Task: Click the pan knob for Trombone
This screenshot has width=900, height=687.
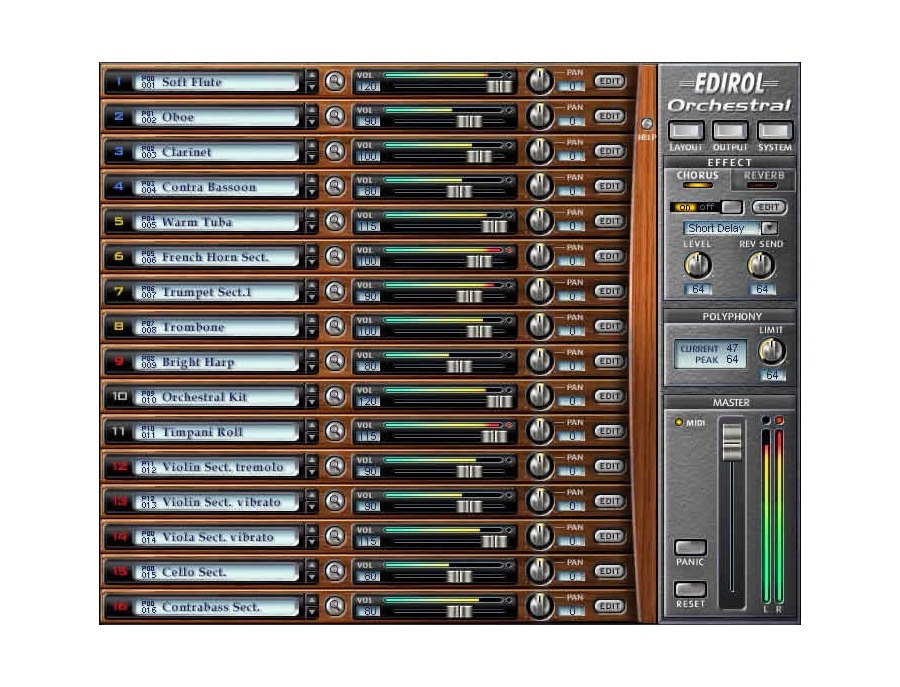Action: pos(540,327)
